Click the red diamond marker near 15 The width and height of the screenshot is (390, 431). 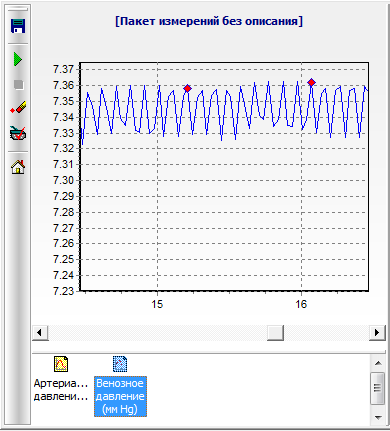click(x=188, y=88)
